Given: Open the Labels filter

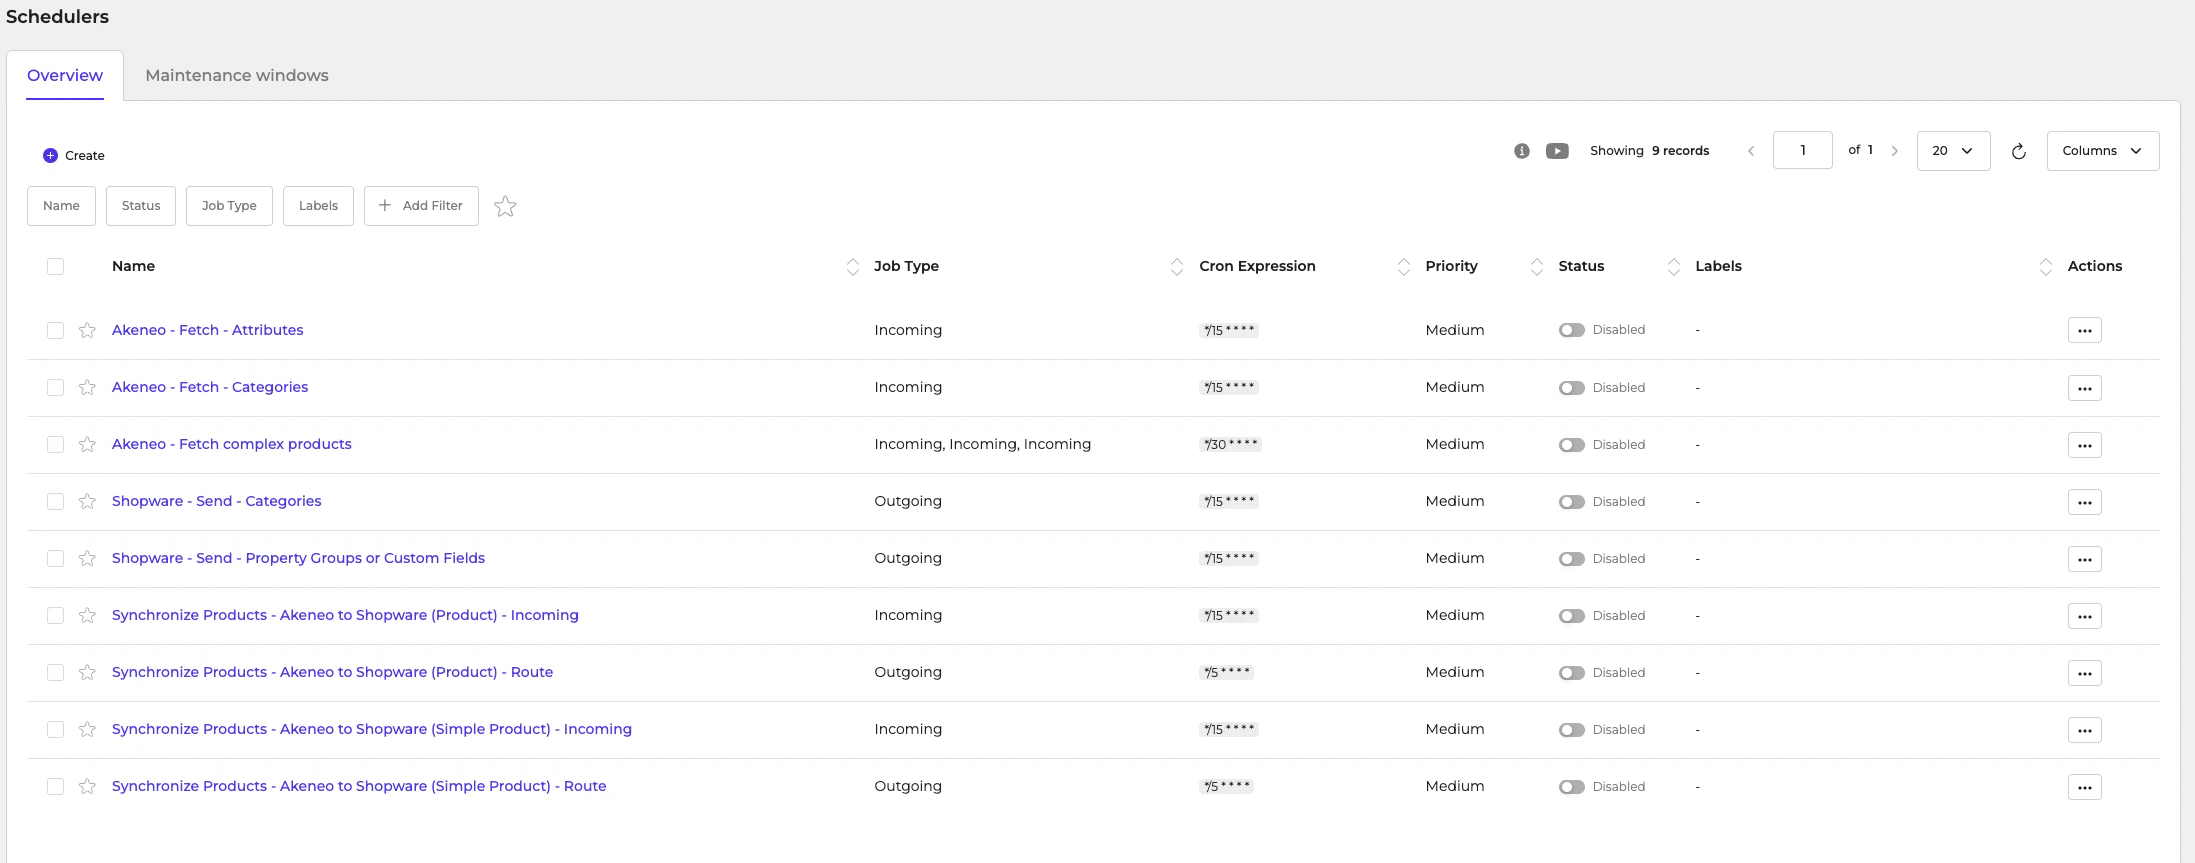Looking at the screenshot, I should click(318, 206).
